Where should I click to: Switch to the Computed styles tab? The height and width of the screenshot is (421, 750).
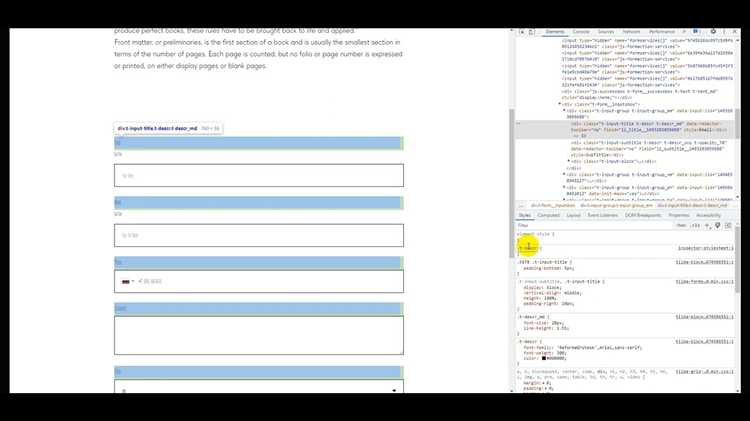click(x=549, y=215)
